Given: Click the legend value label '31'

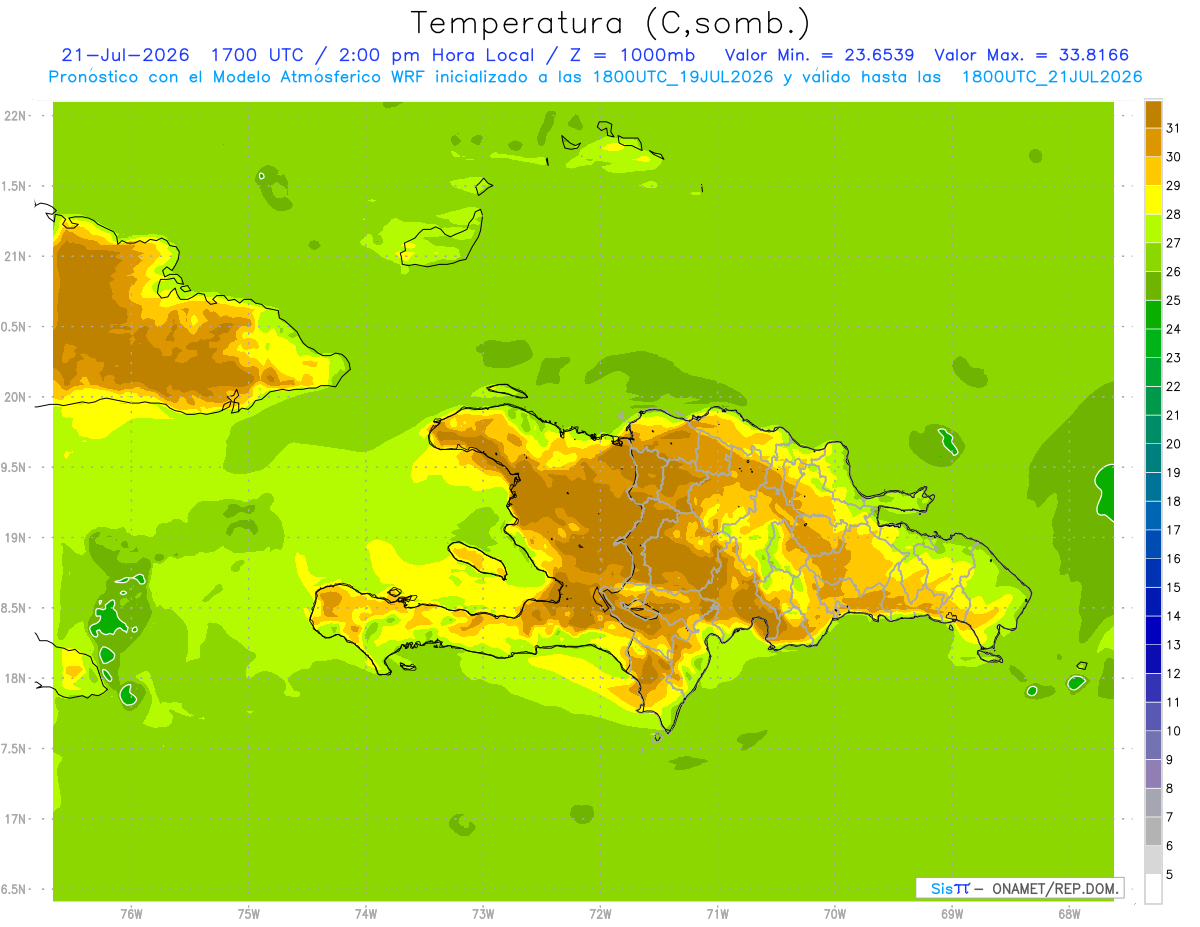Looking at the screenshot, I should coord(1173,128).
